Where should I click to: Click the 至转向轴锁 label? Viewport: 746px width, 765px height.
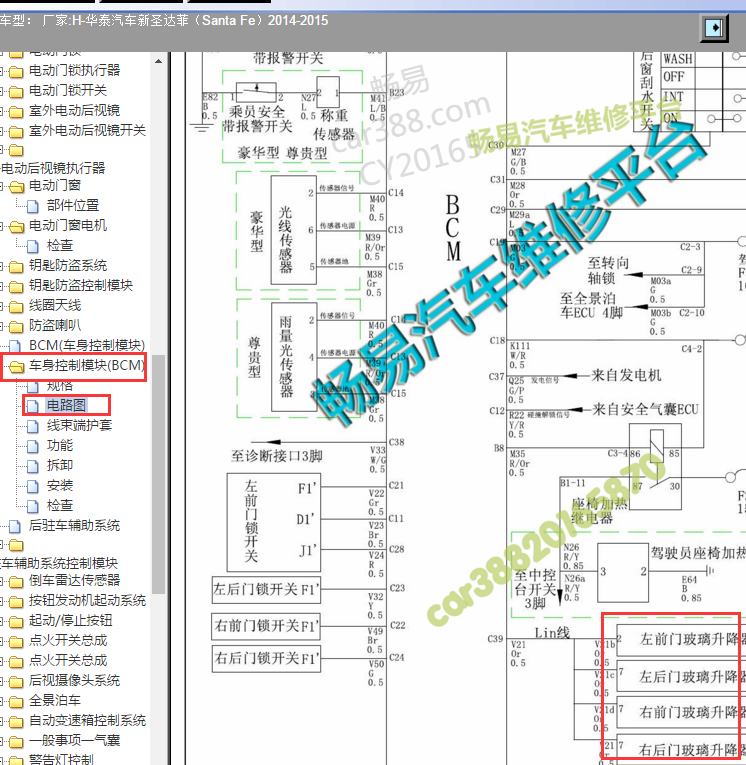pyautogui.click(x=608, y=271)
